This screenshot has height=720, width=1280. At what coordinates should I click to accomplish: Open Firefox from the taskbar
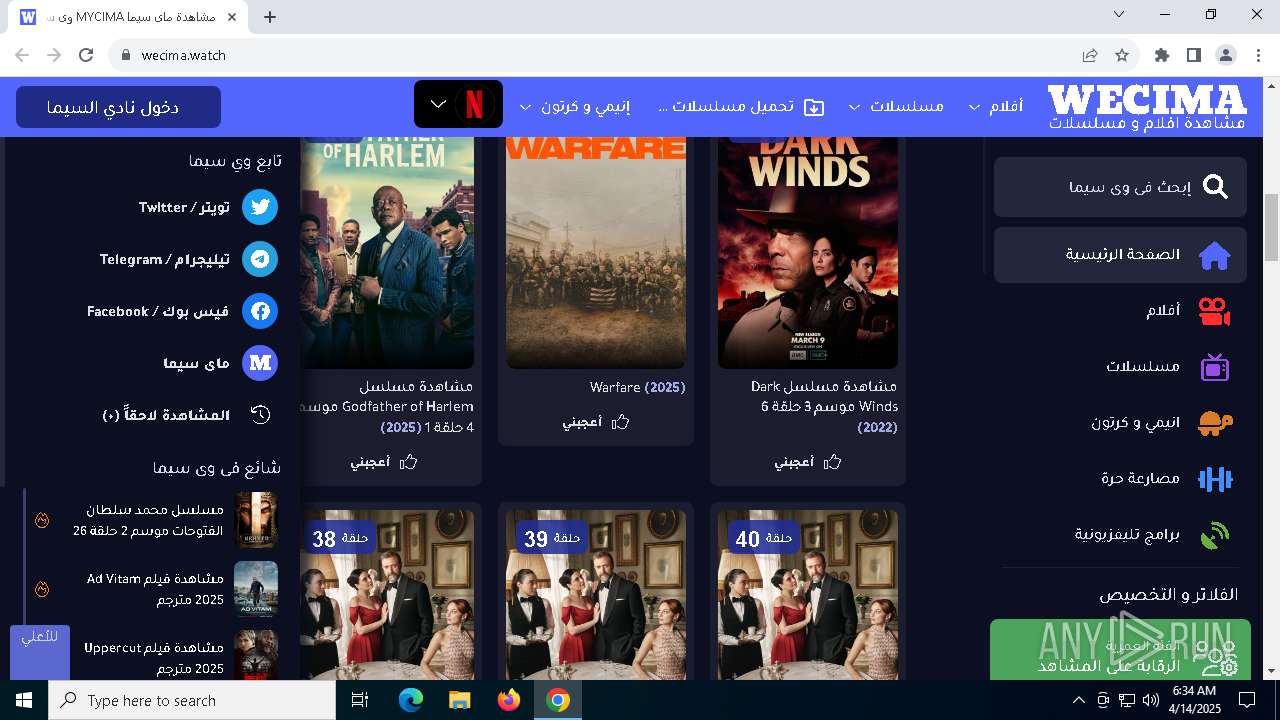pos(509,700)
